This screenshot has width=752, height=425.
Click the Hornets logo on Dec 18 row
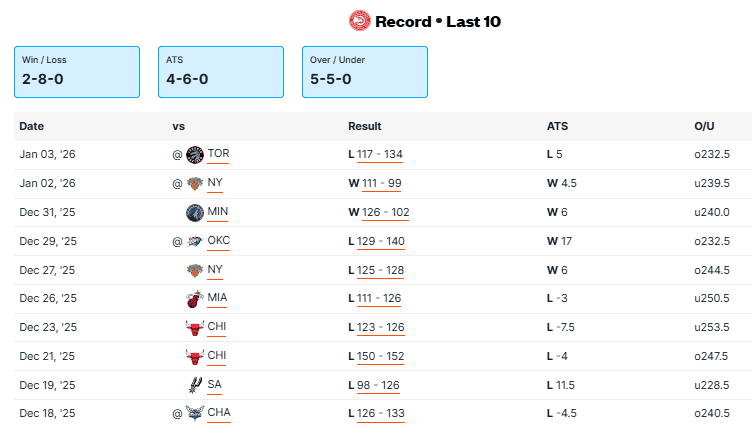pos(195,414)
